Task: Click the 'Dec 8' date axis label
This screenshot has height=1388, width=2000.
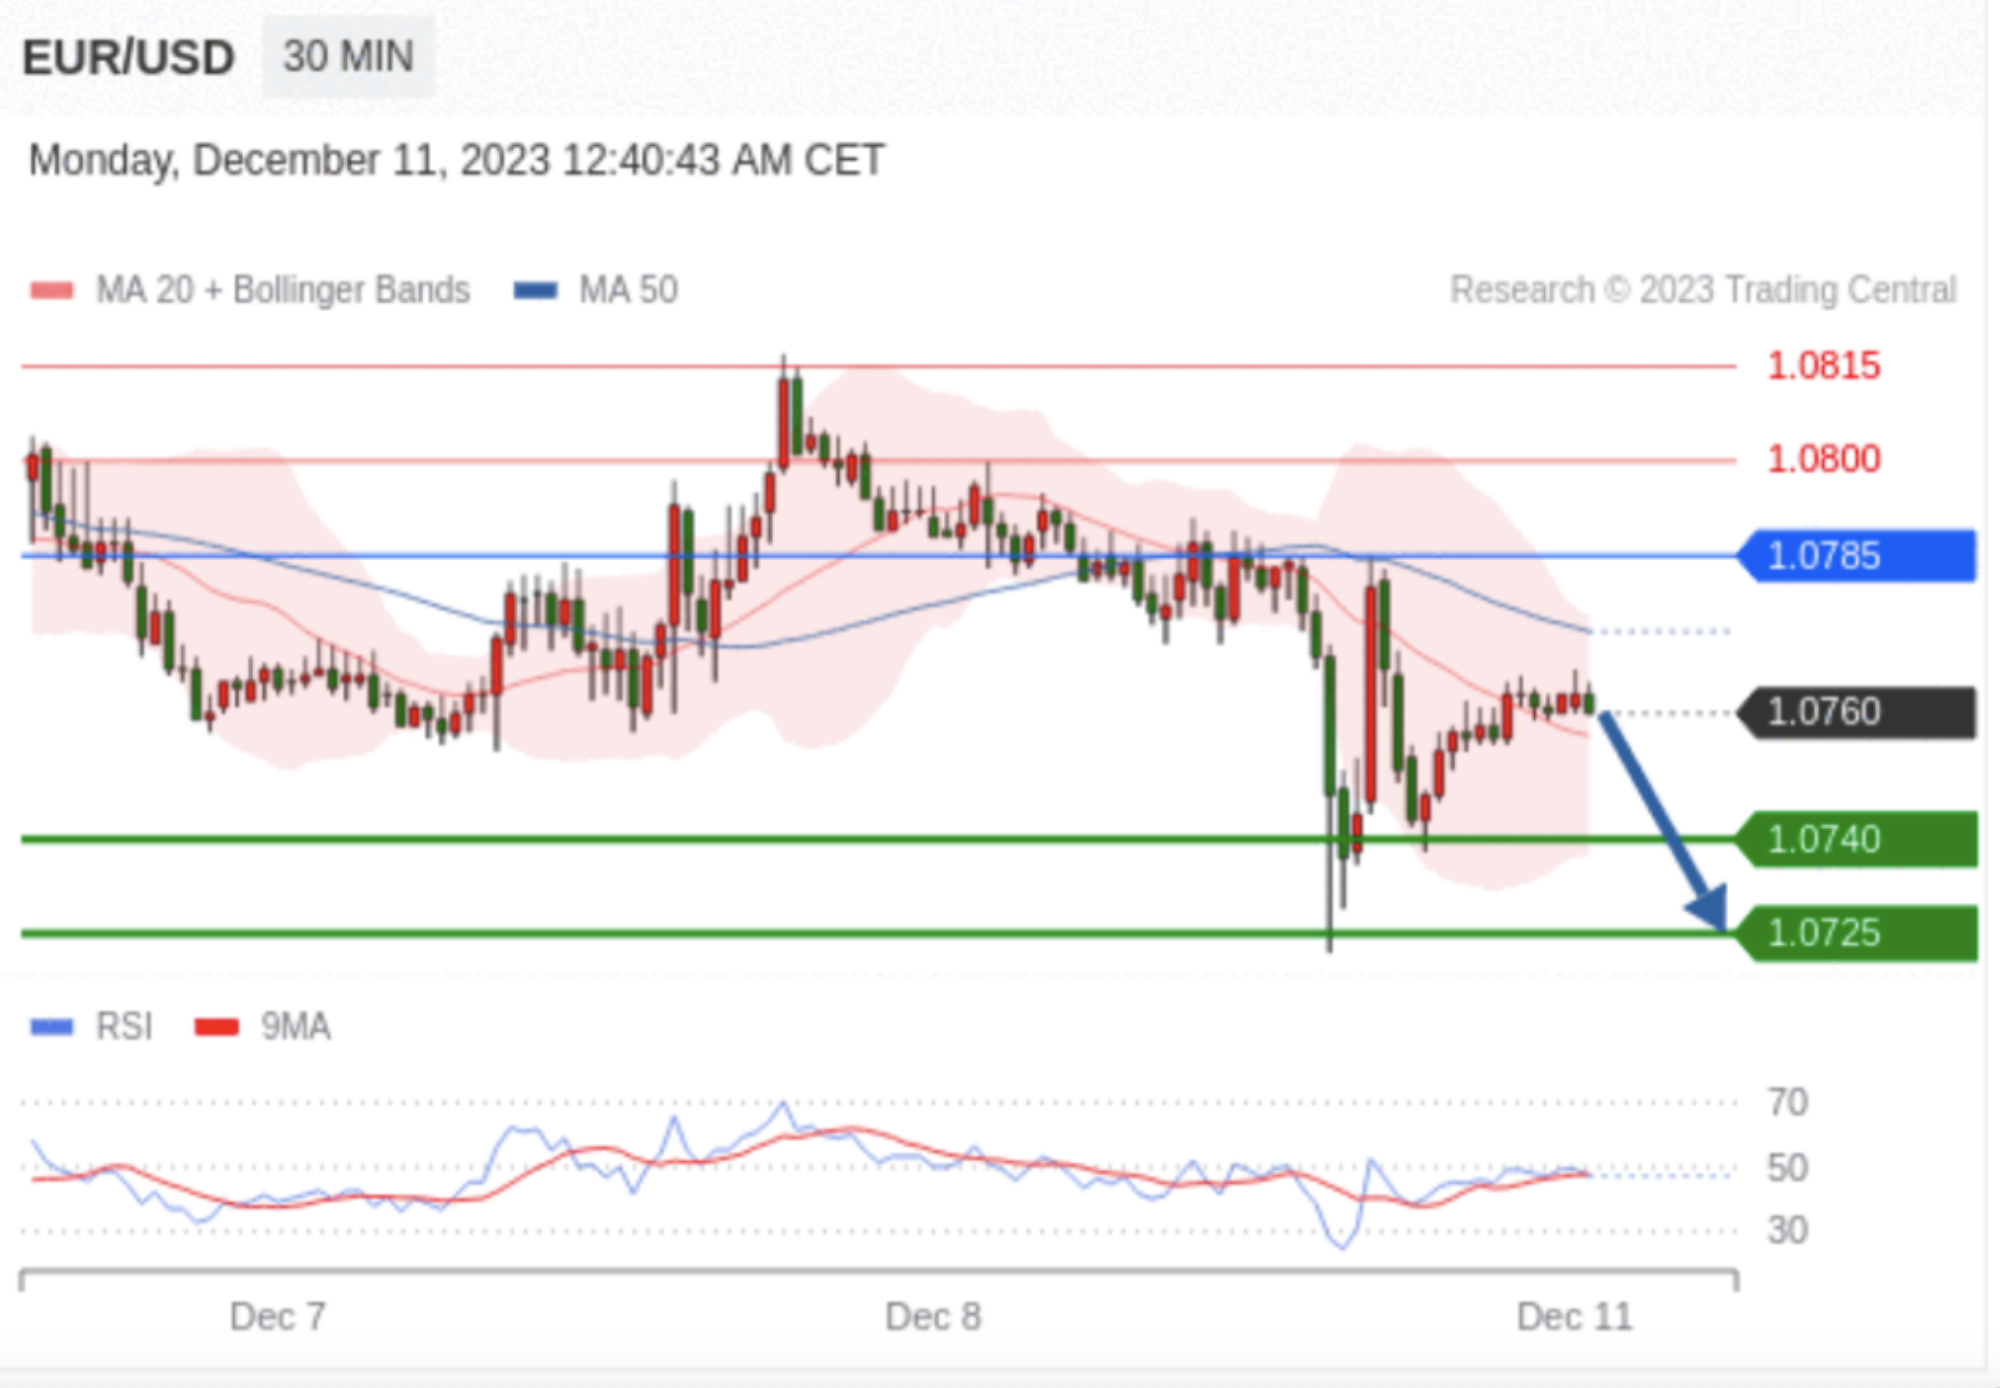Action: (933, 1317)
